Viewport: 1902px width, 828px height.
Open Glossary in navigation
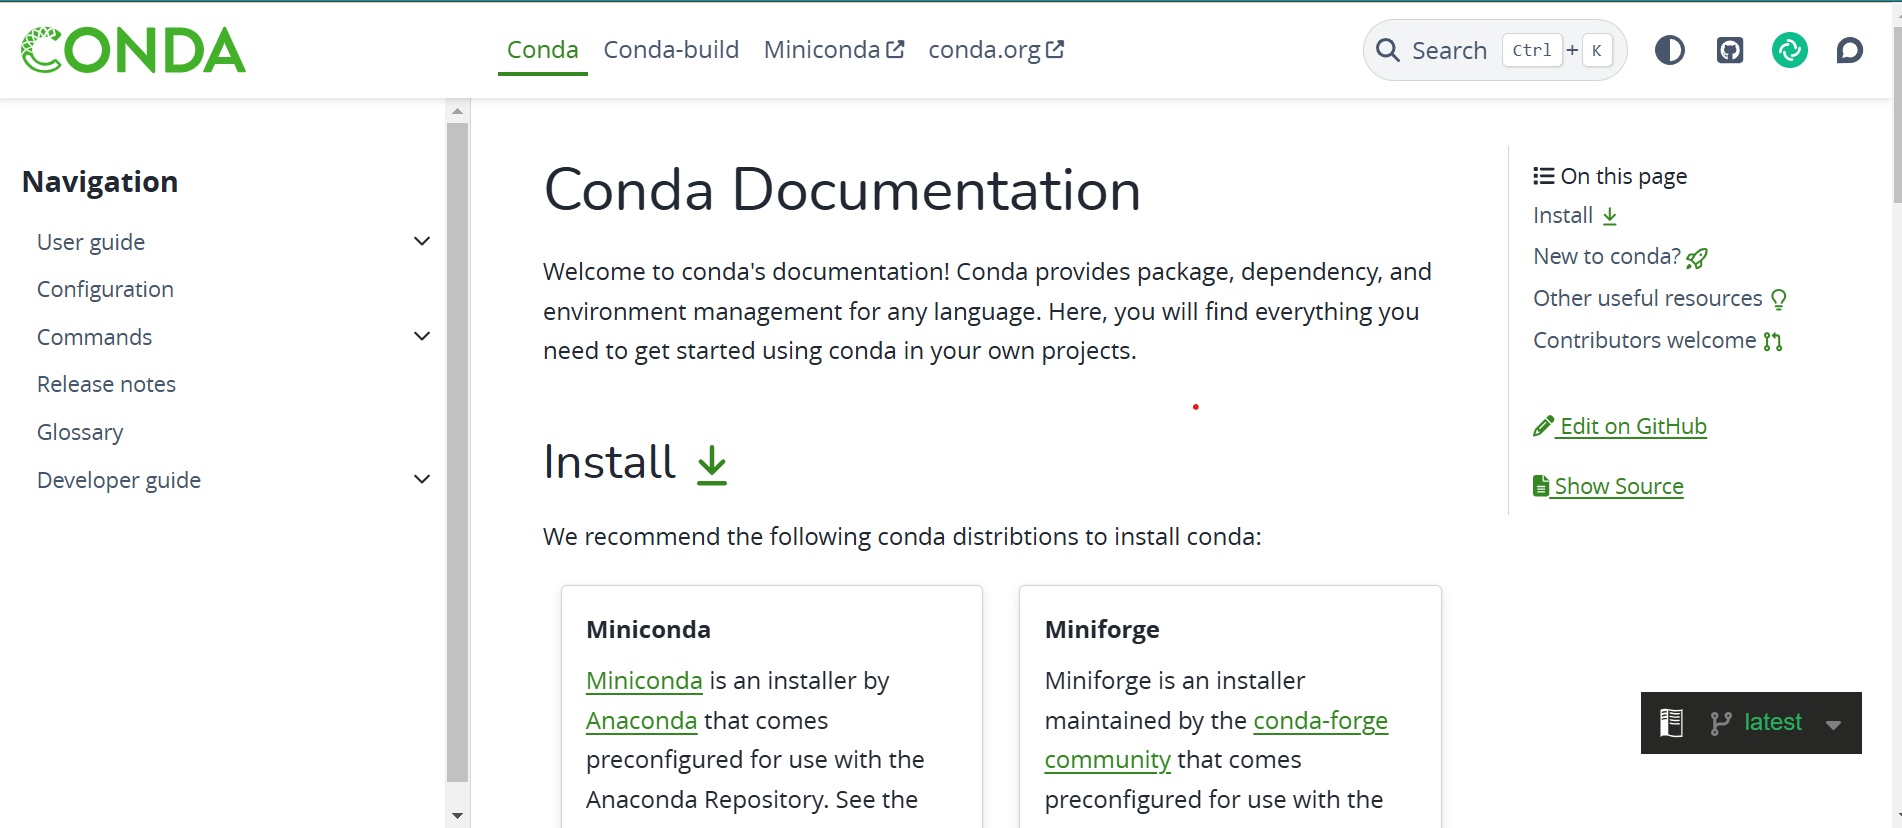80,432
